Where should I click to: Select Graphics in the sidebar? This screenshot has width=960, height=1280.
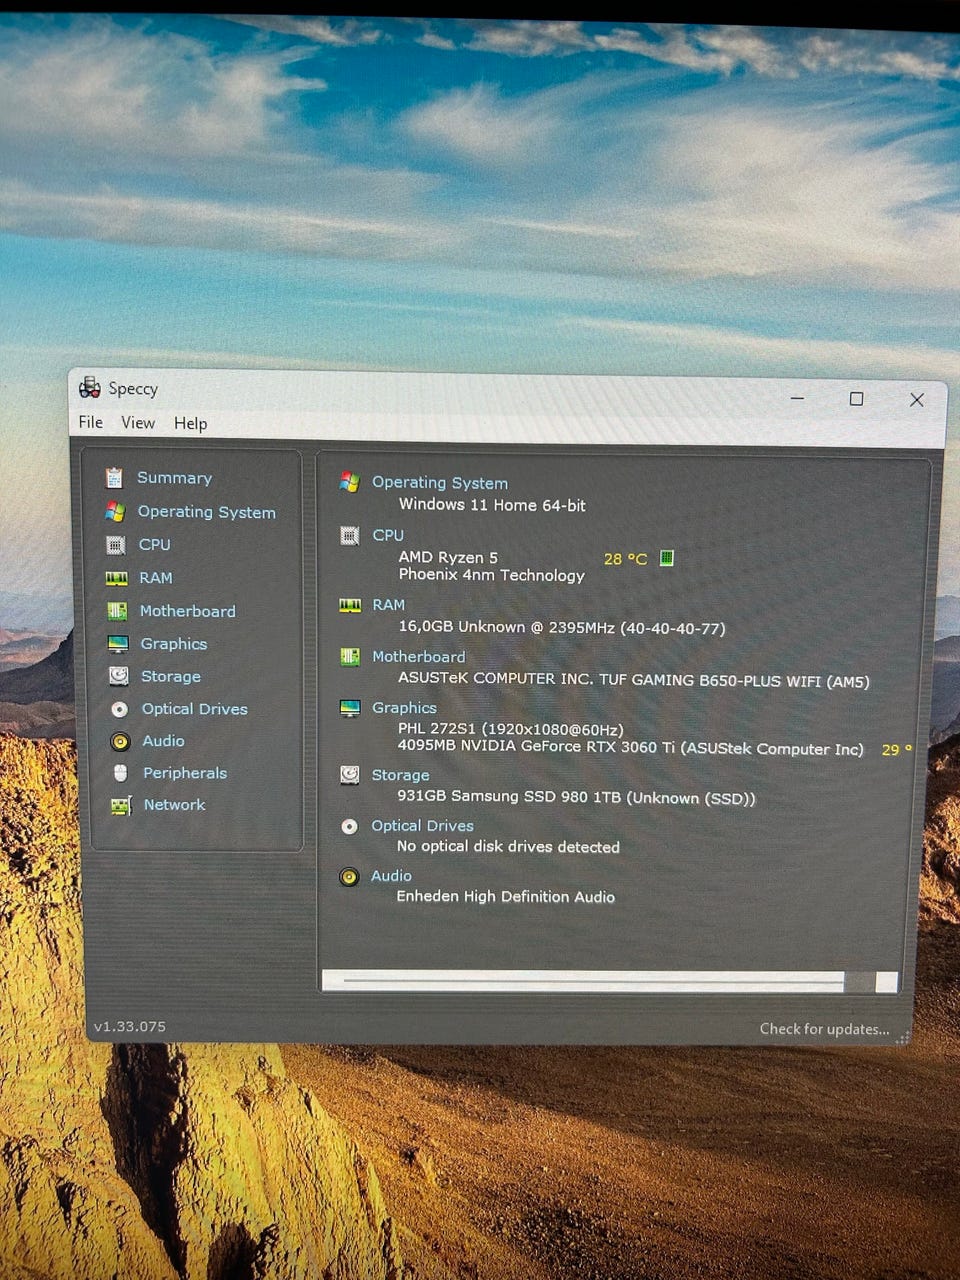[x=174, y=644]
